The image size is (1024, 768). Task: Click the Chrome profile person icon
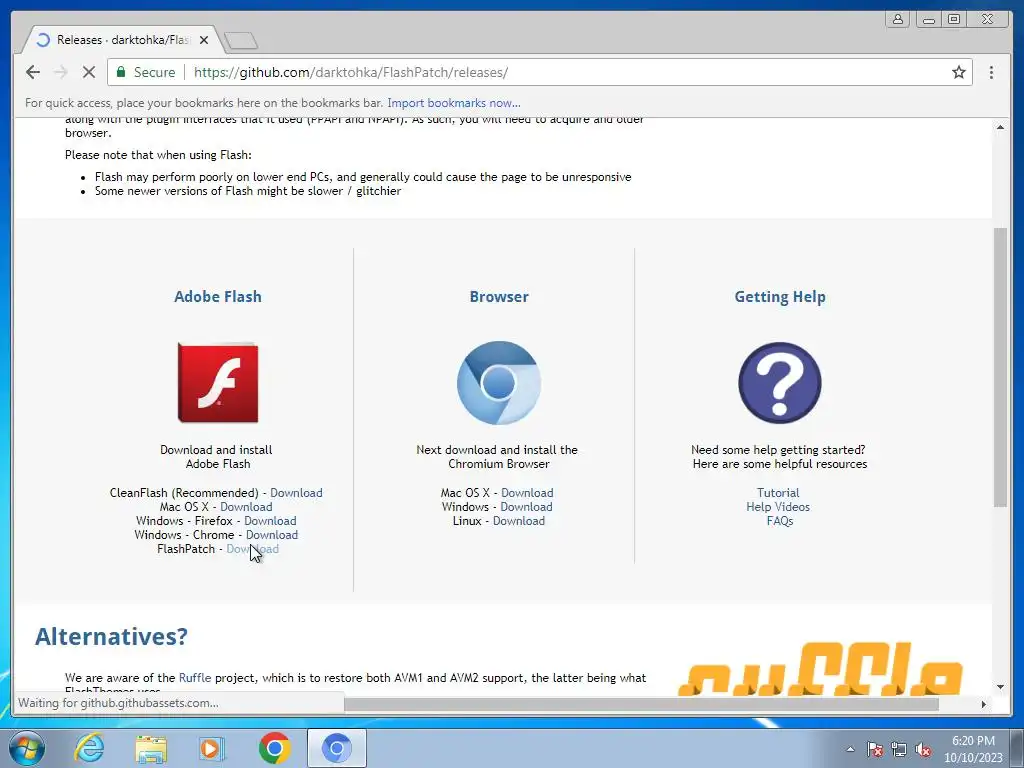click(x=898, y=19)
